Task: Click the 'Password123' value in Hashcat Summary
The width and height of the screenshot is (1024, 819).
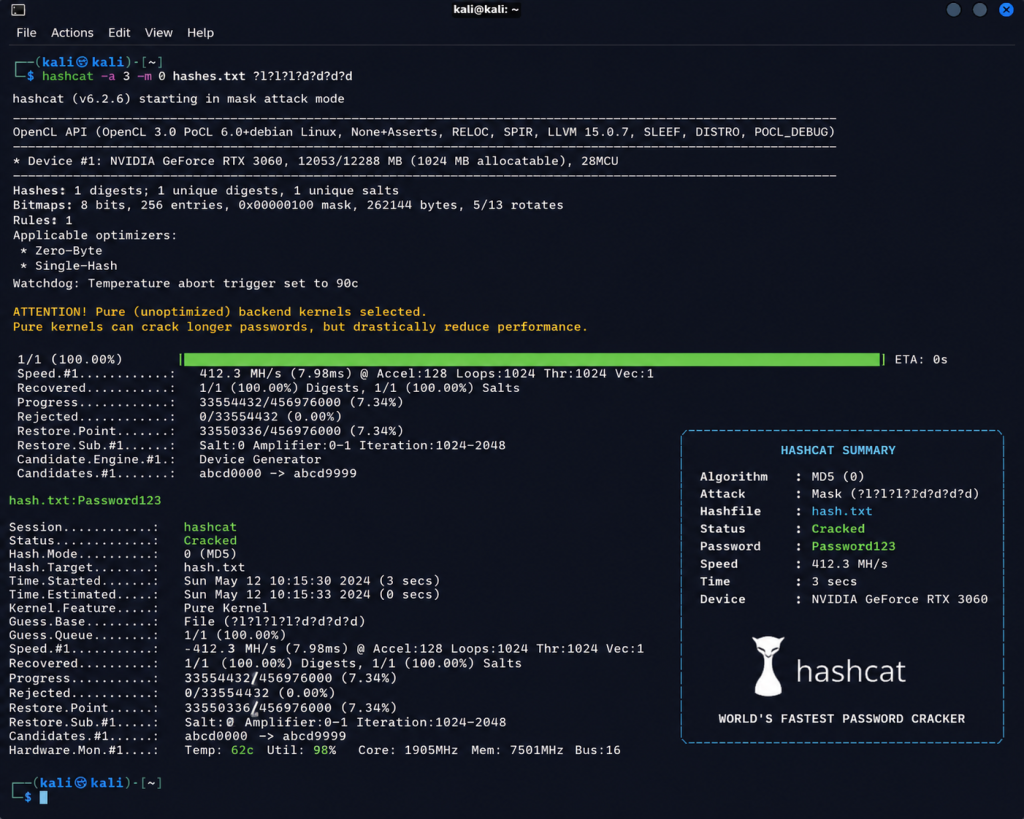Action: click(853, 546)
